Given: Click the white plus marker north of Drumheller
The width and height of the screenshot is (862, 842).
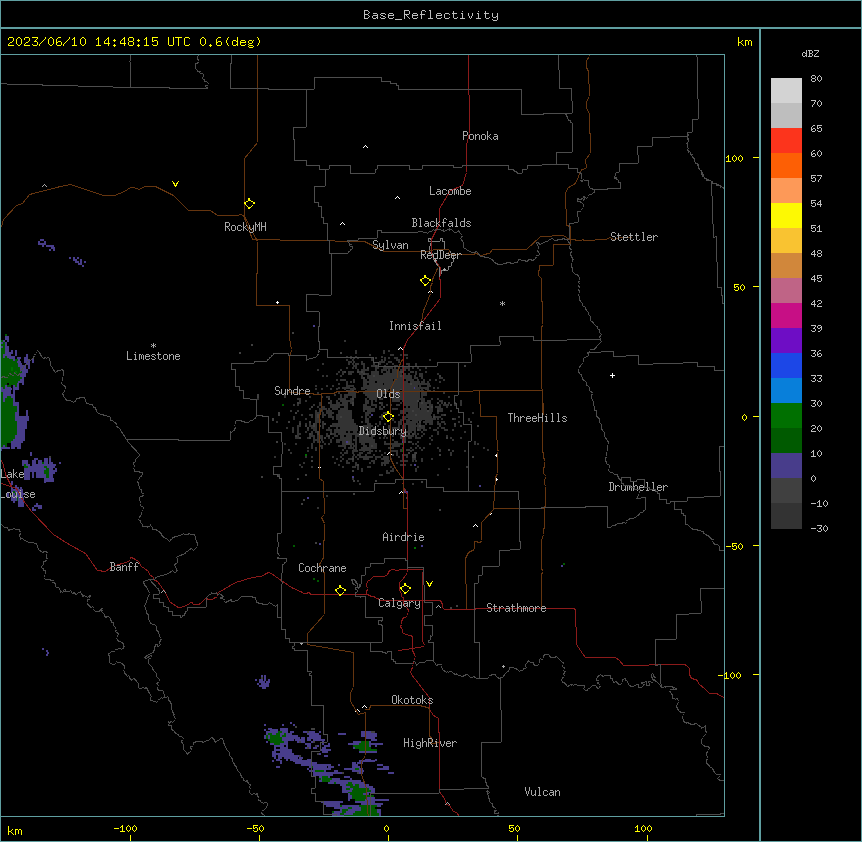Looking at the screenshot, I should (x=612, y=375).
